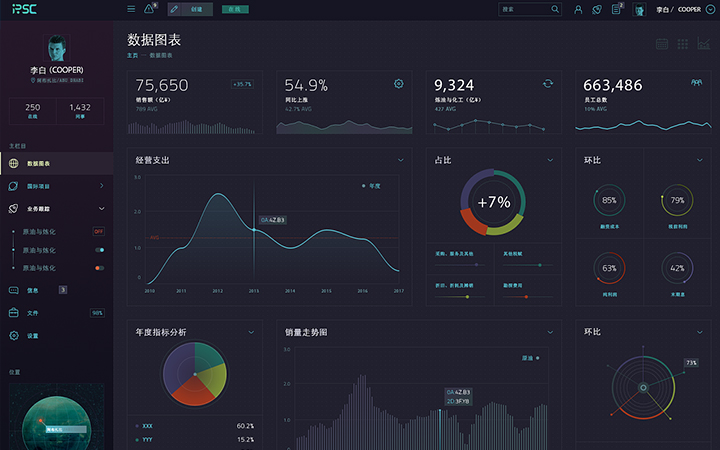Select the 业务跟踪 sidebar menu item

pos(56,208)
